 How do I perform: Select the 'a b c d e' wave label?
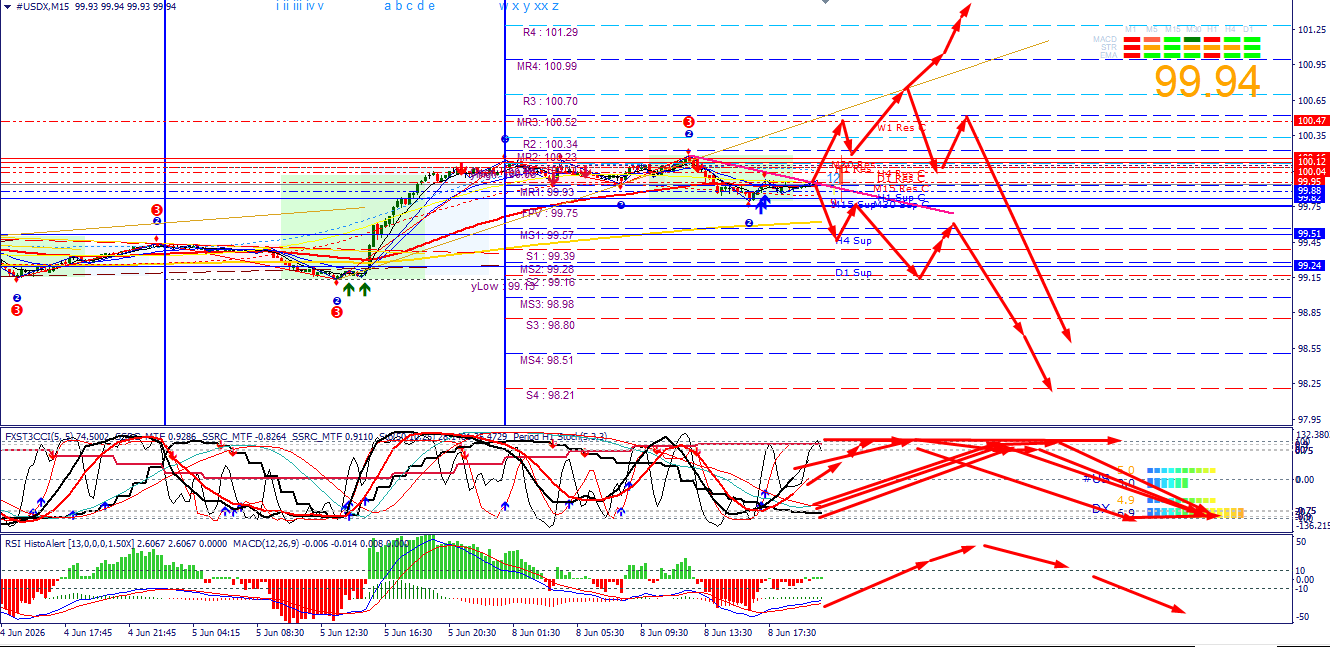410,6
